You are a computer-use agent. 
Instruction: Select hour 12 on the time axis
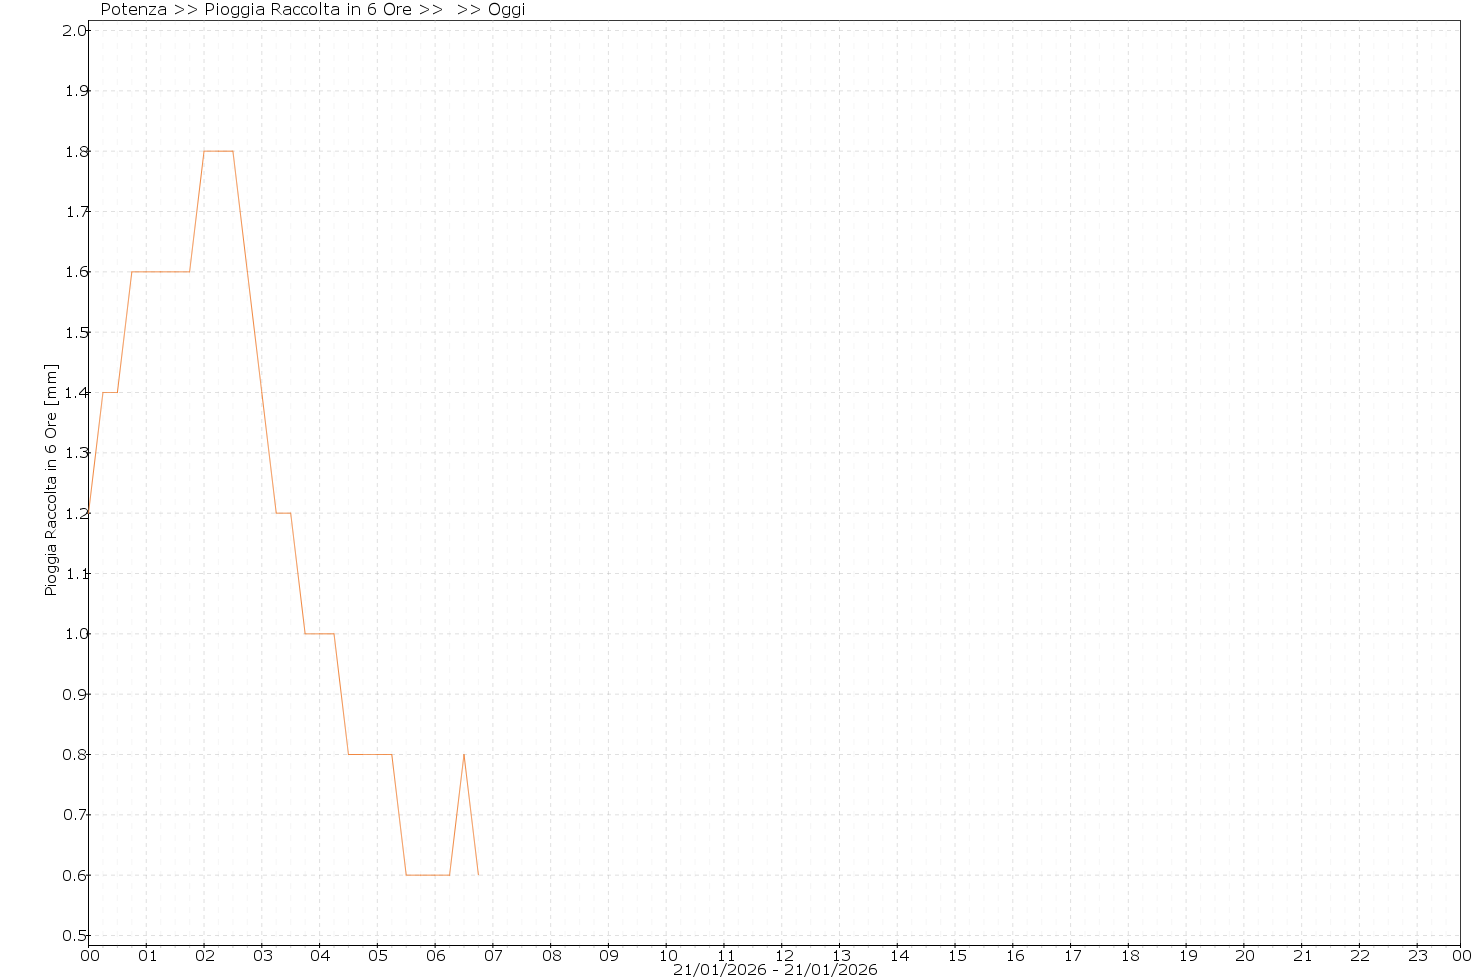783,956
